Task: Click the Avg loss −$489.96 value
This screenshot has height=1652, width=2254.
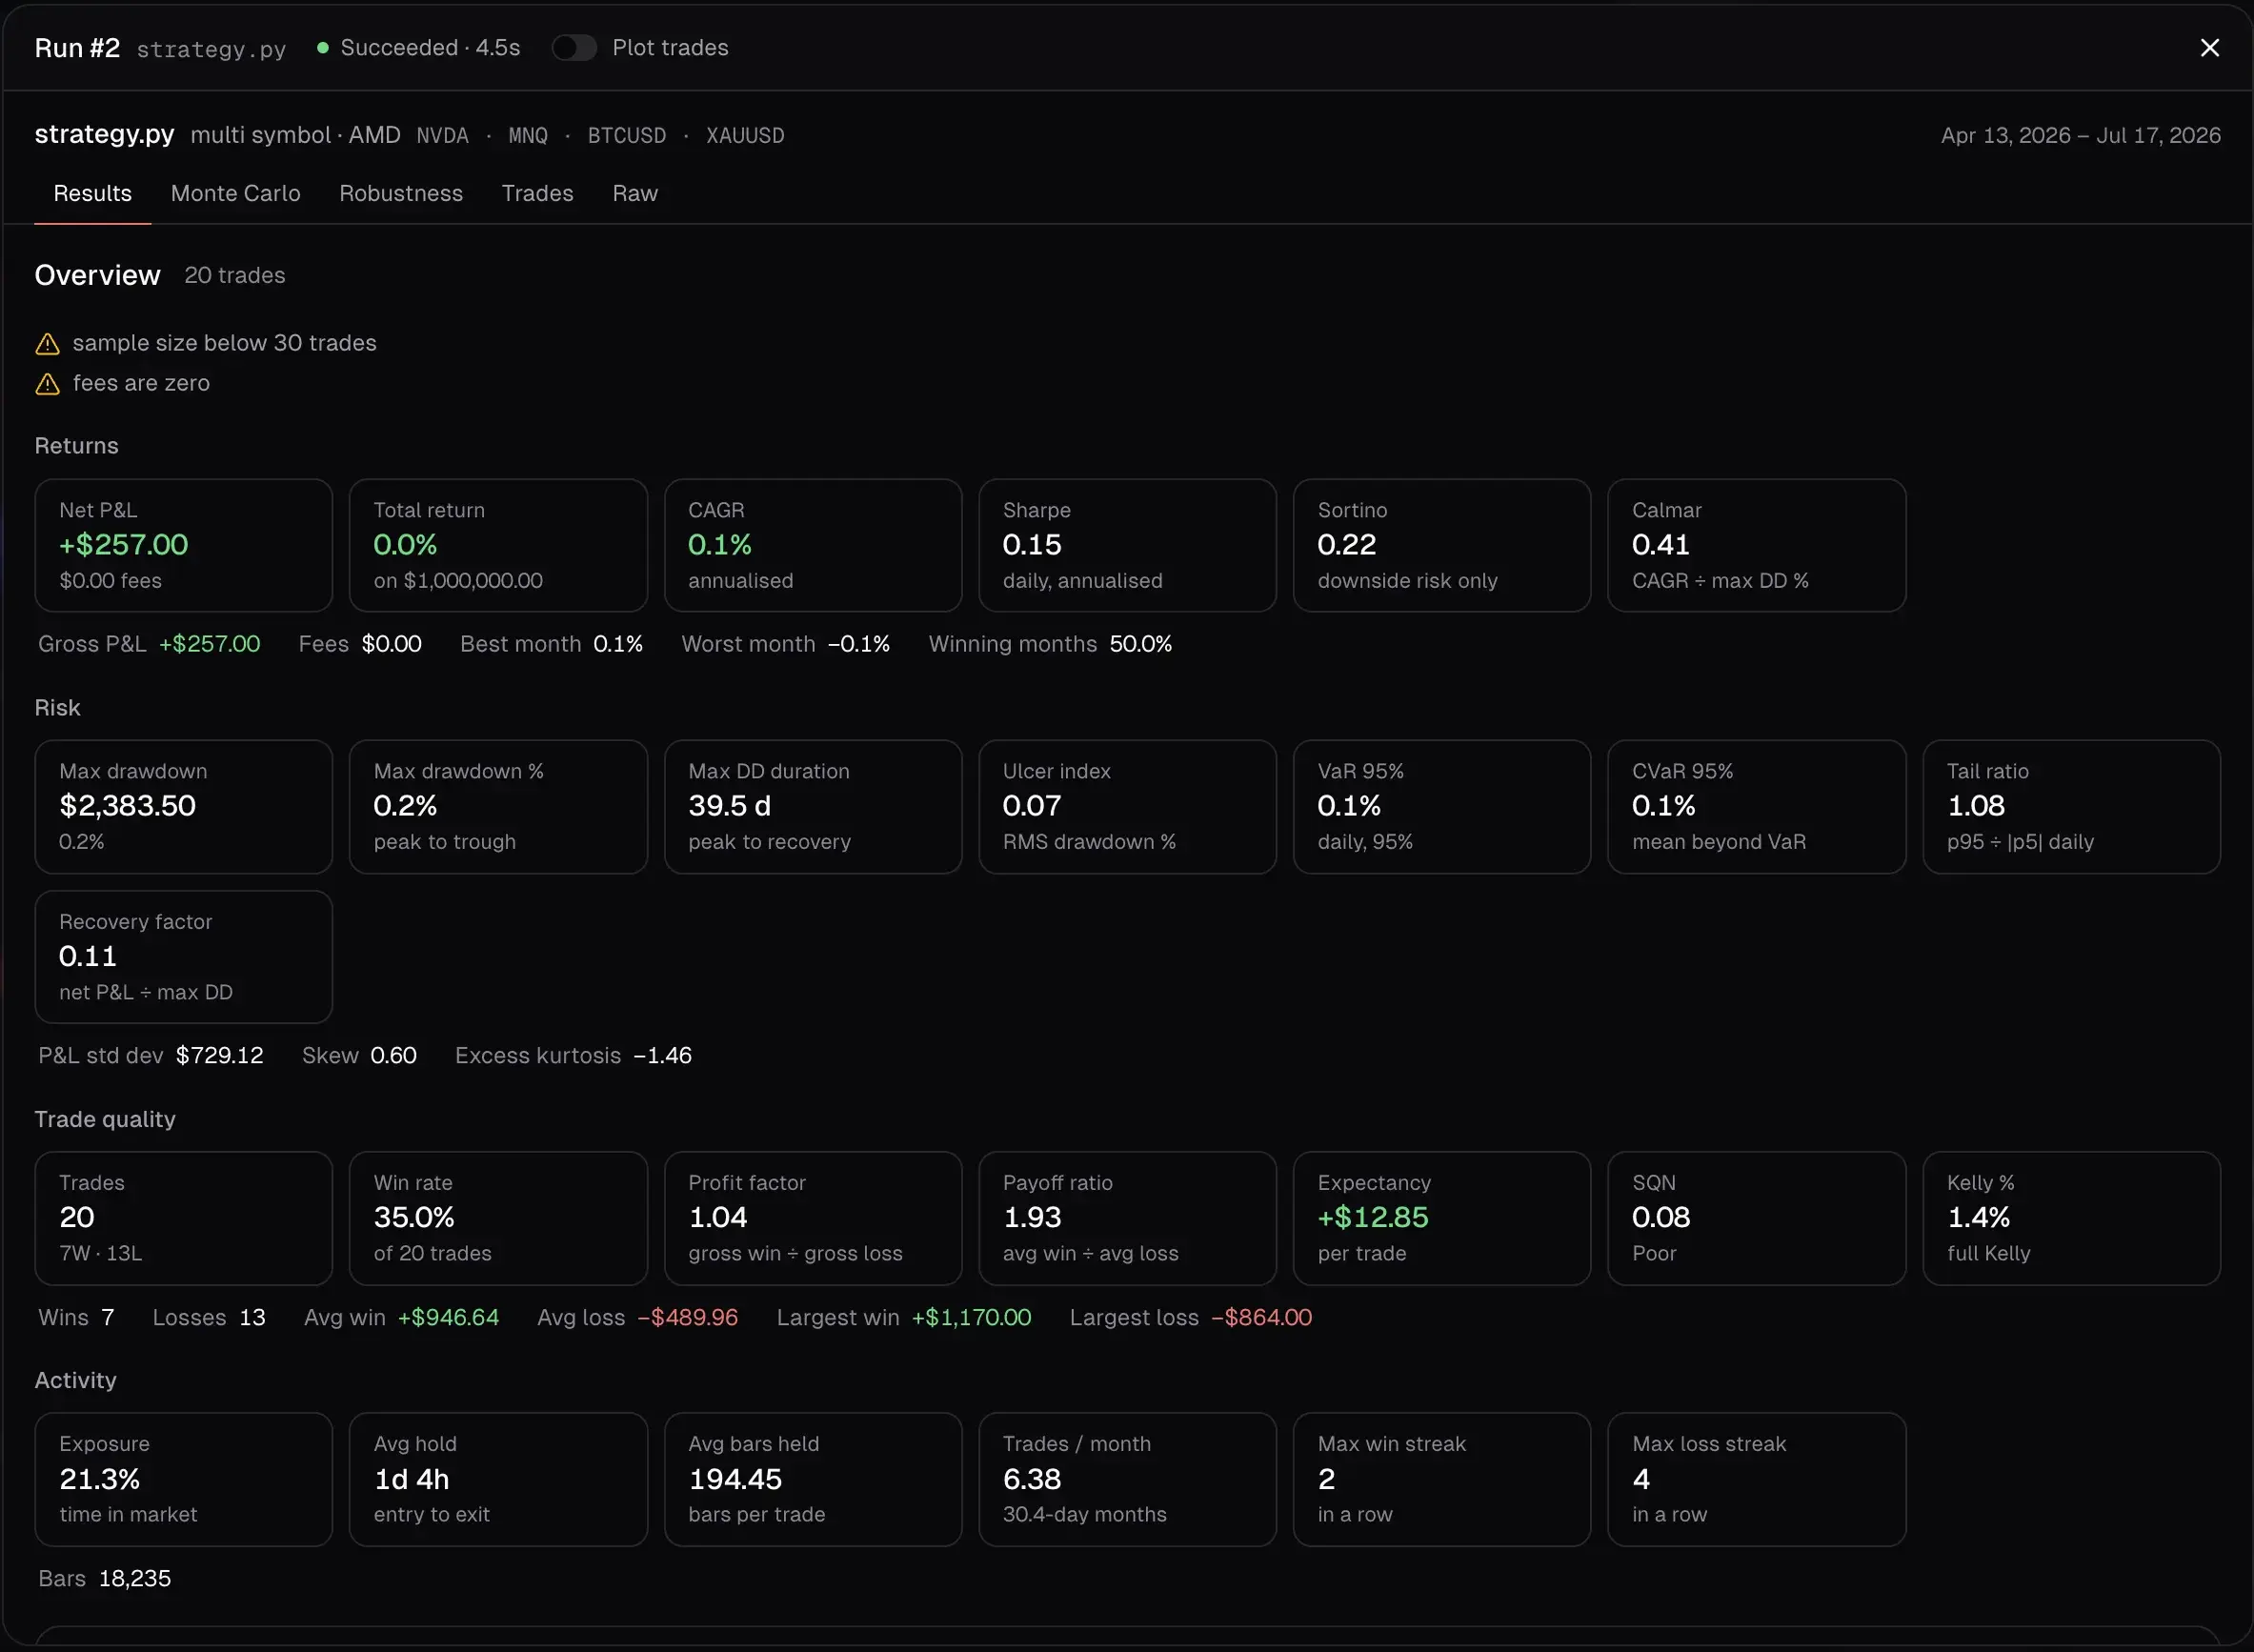Action: point(688,1318)
